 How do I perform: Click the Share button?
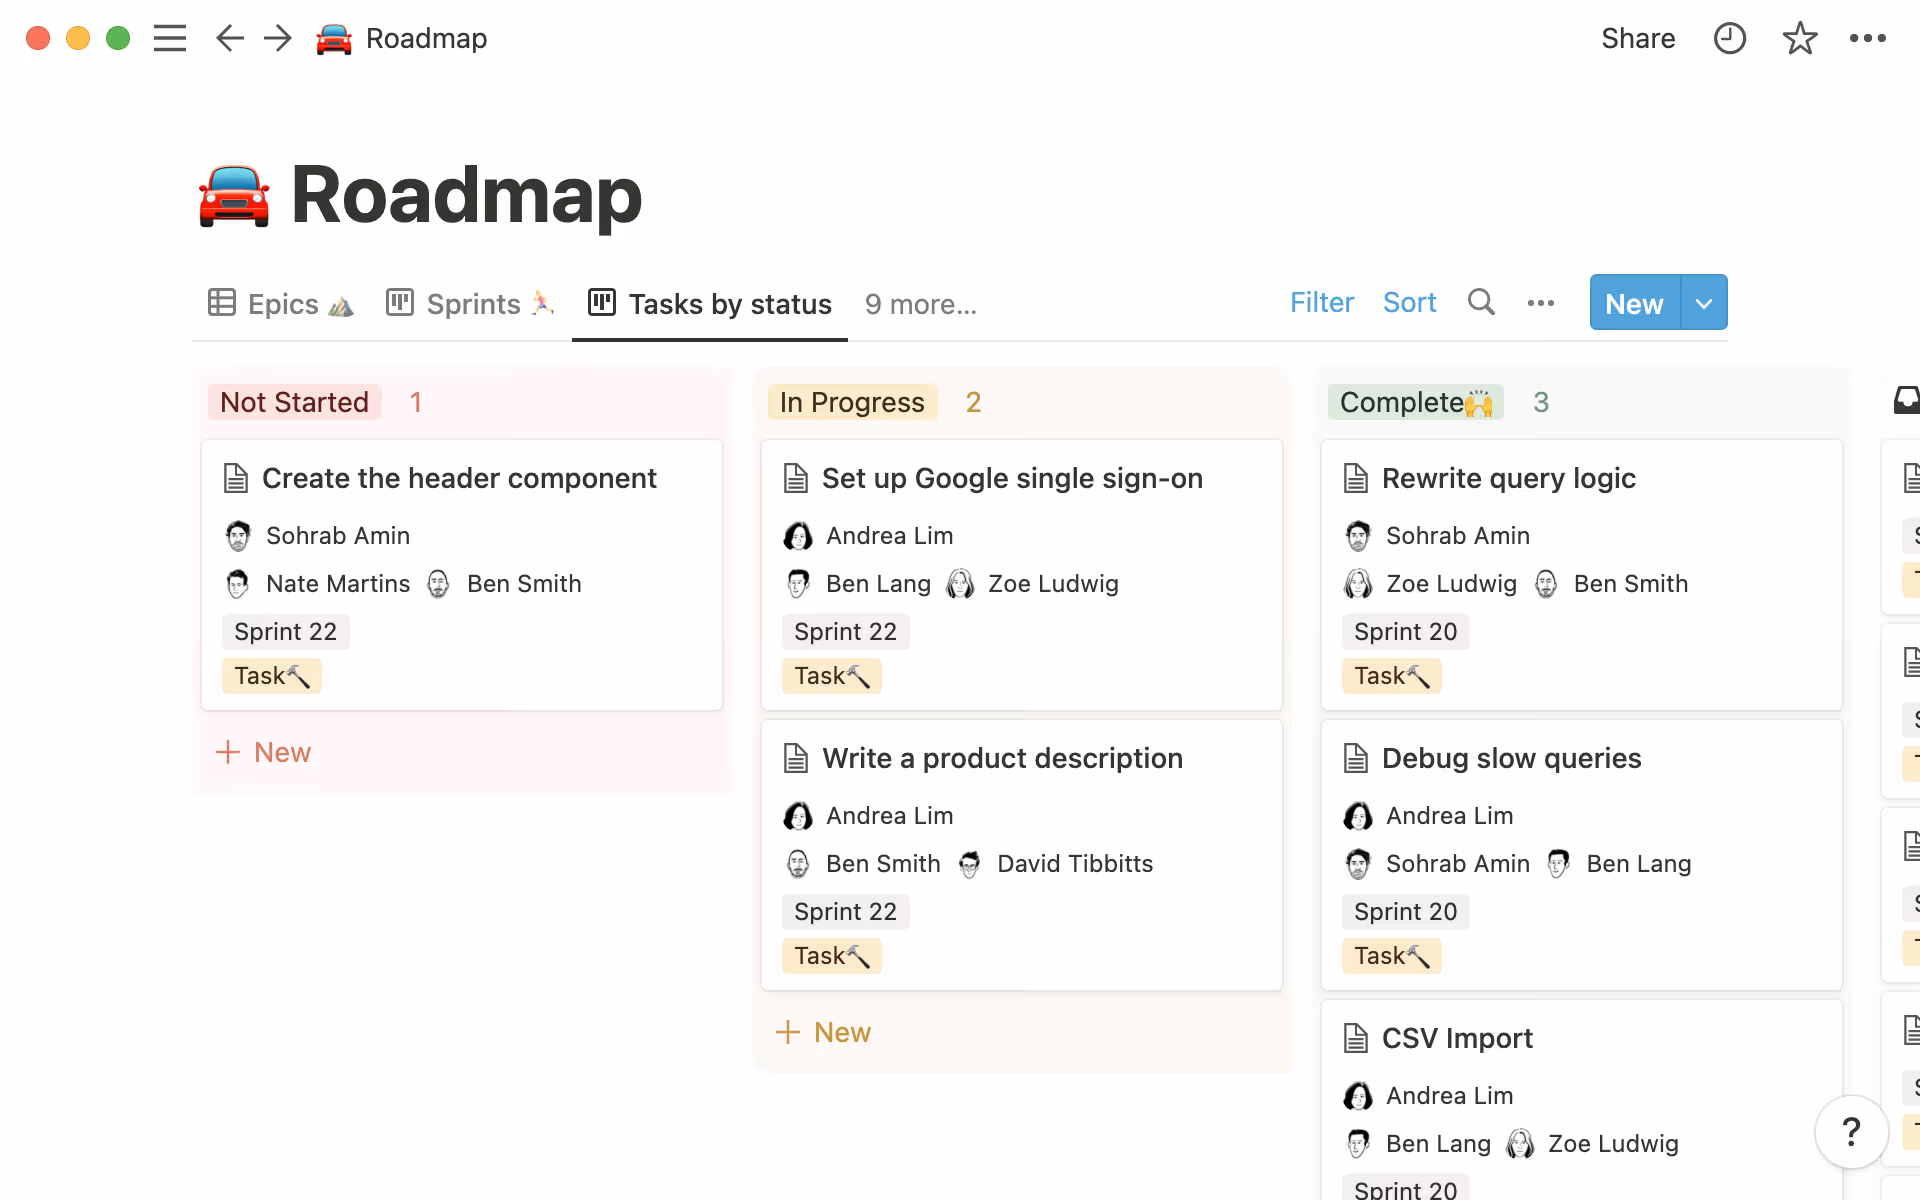tap(1638, 38)
